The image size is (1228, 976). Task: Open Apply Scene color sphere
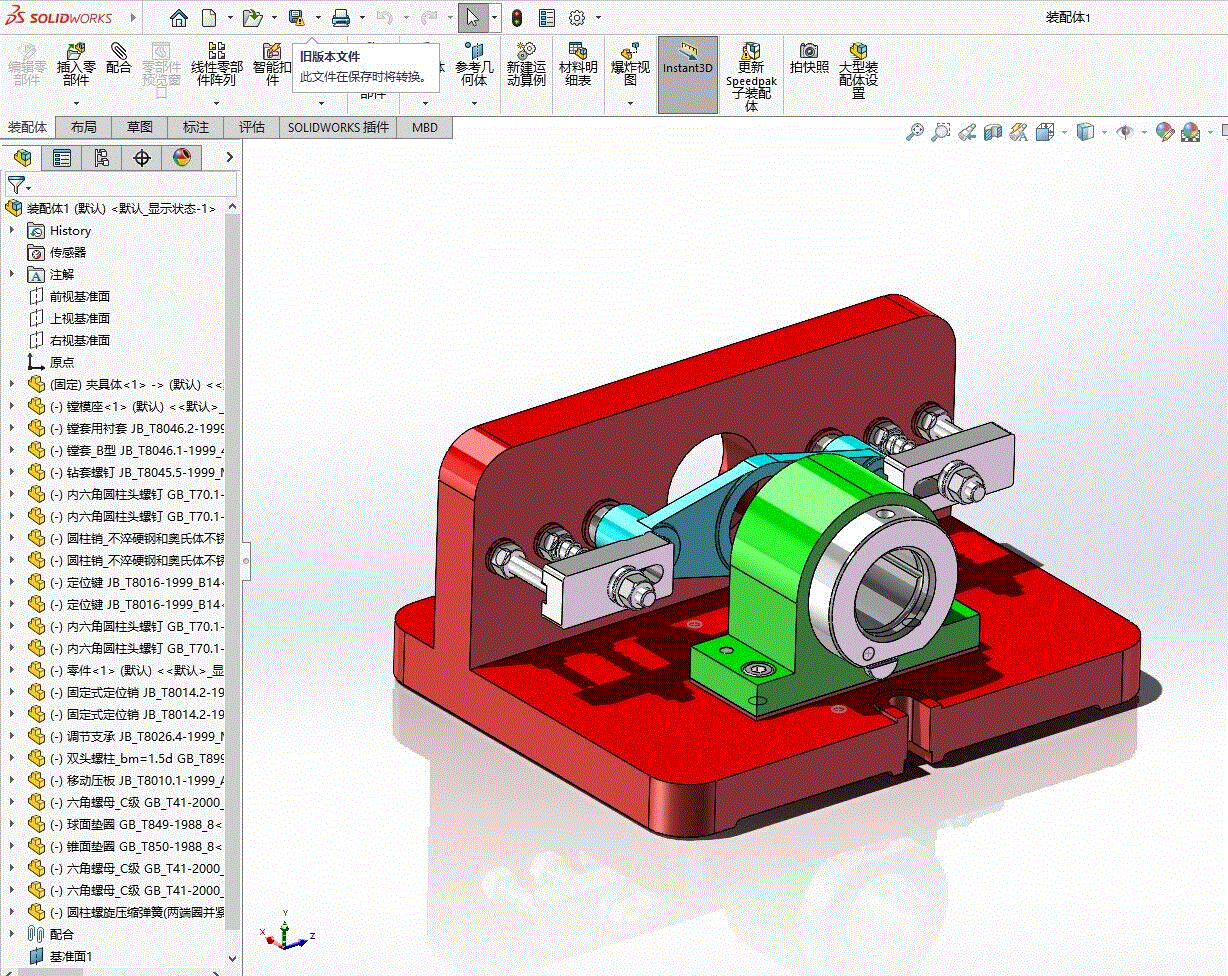1190,132
